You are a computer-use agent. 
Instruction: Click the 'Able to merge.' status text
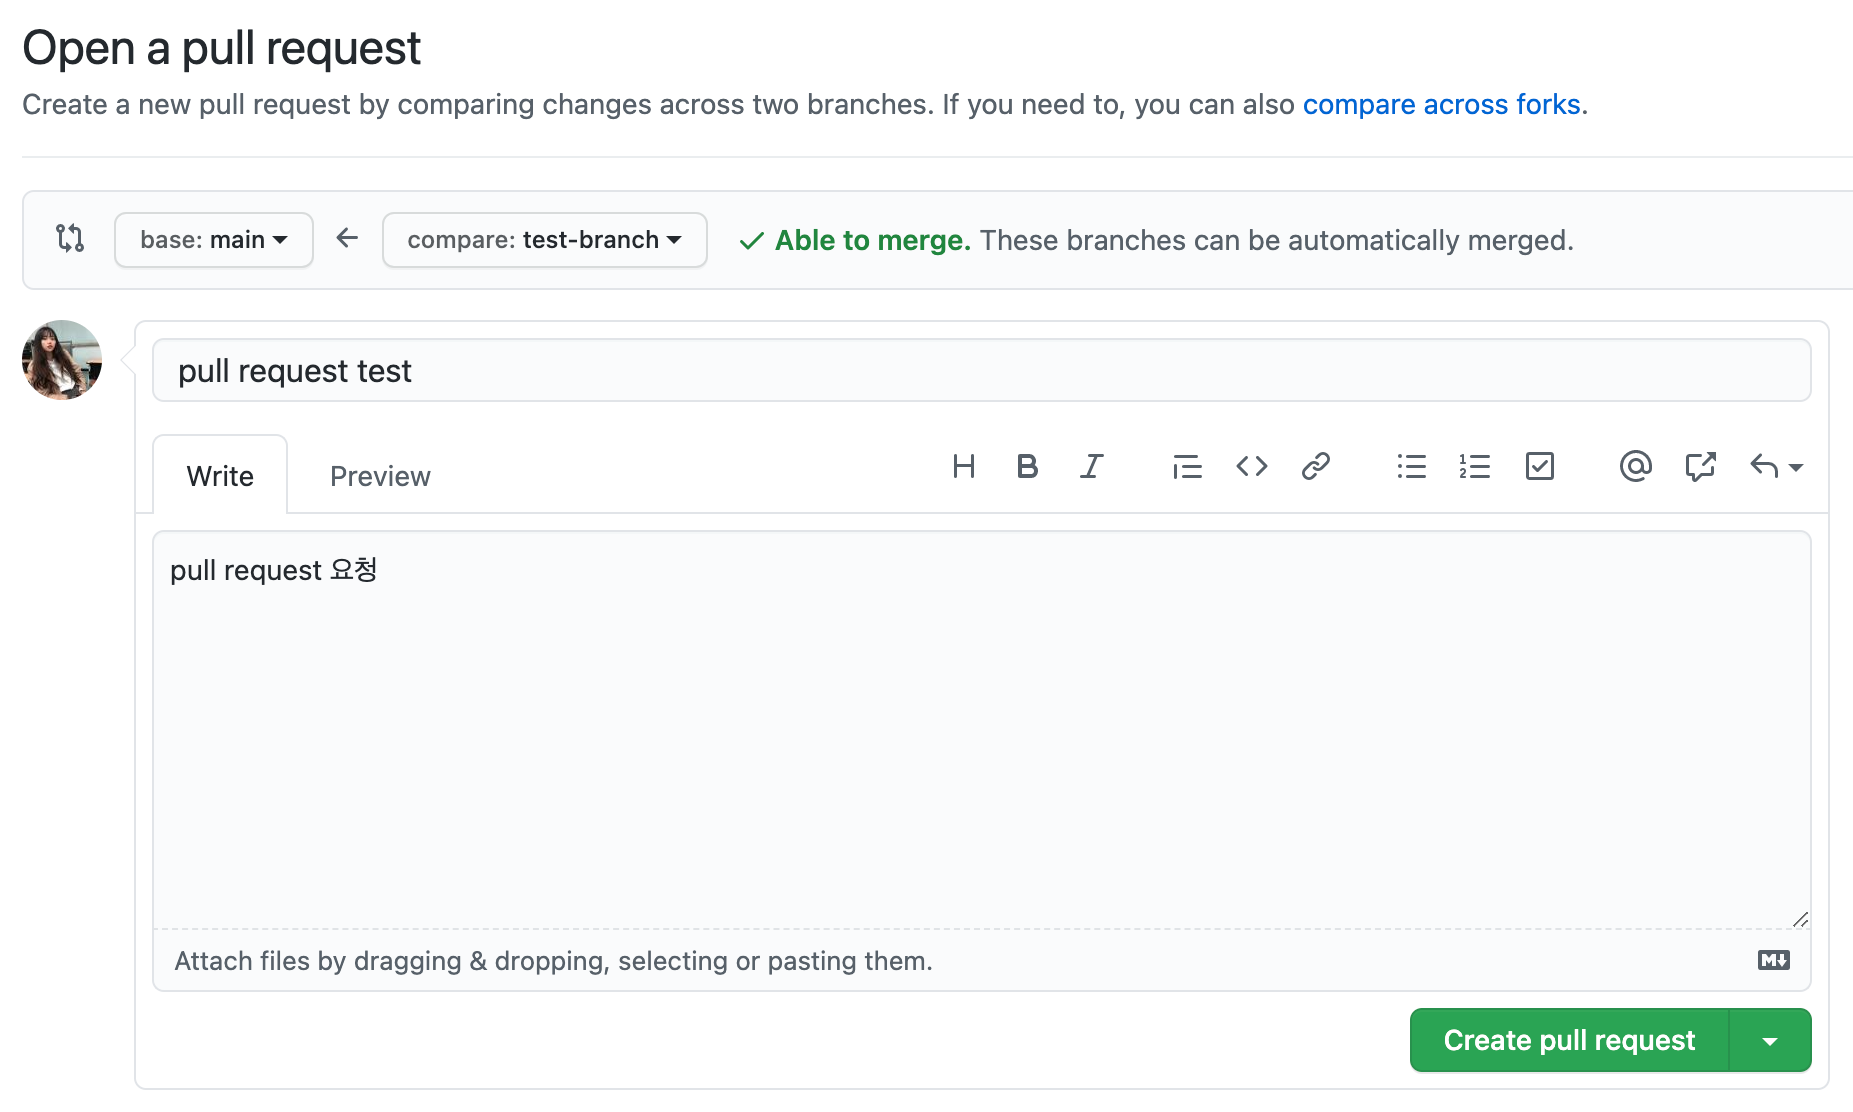click(872, 240)
